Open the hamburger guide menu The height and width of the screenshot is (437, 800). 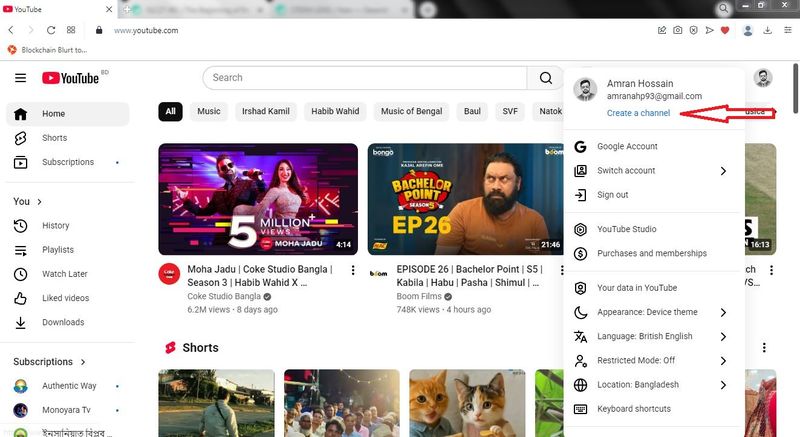(x=20, y=78)
